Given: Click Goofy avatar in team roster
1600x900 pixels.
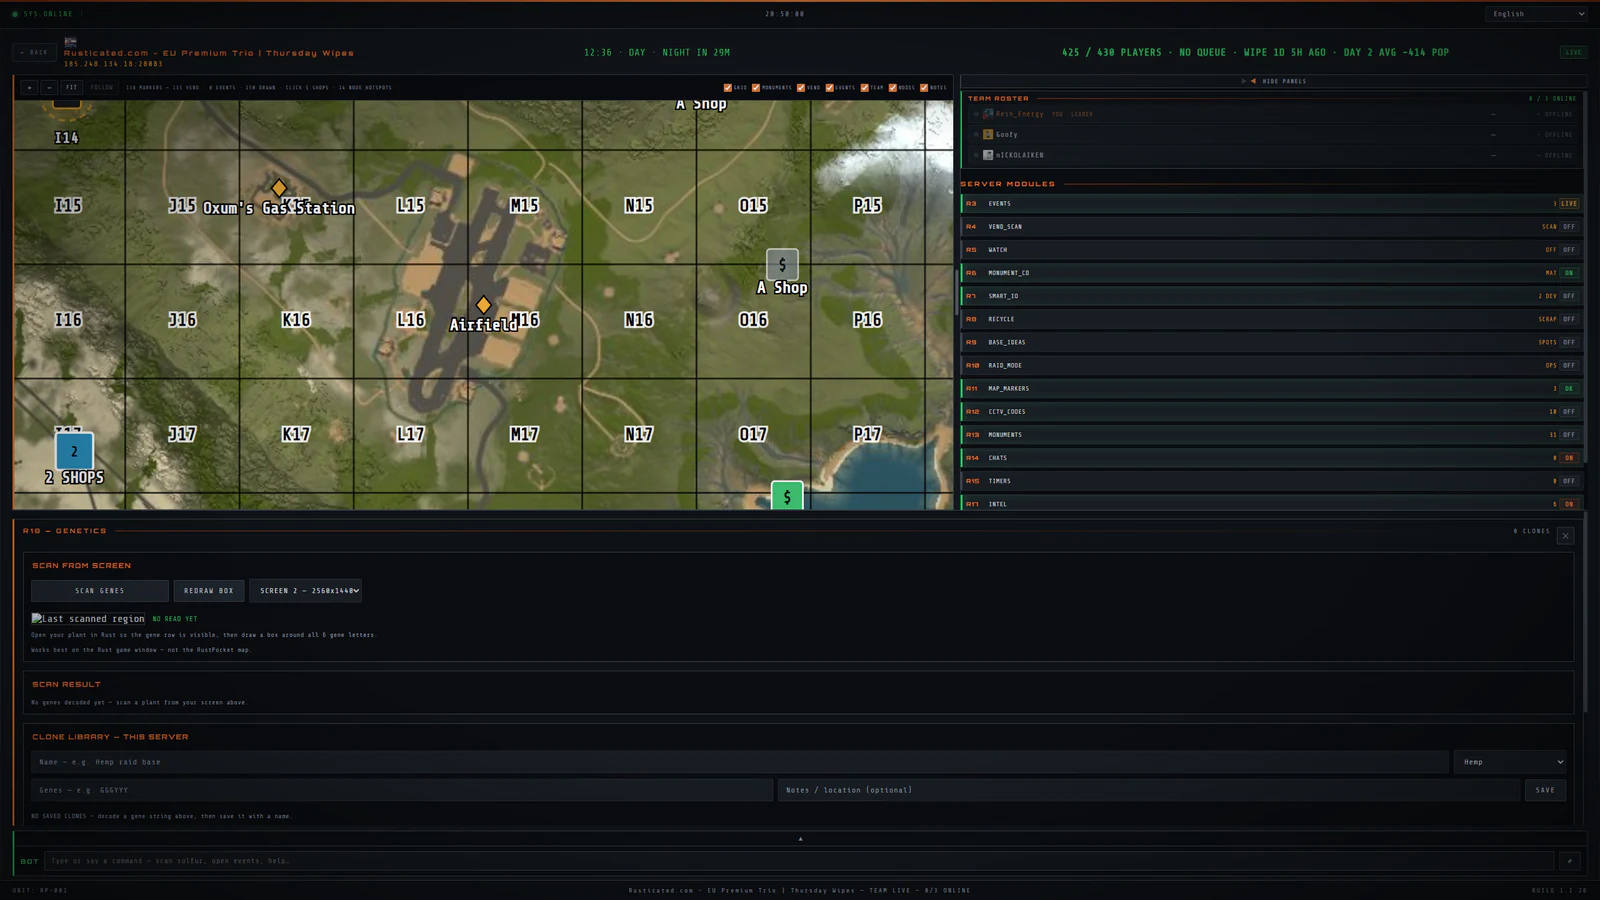Looking at the screenshot, I should (988, 134).
